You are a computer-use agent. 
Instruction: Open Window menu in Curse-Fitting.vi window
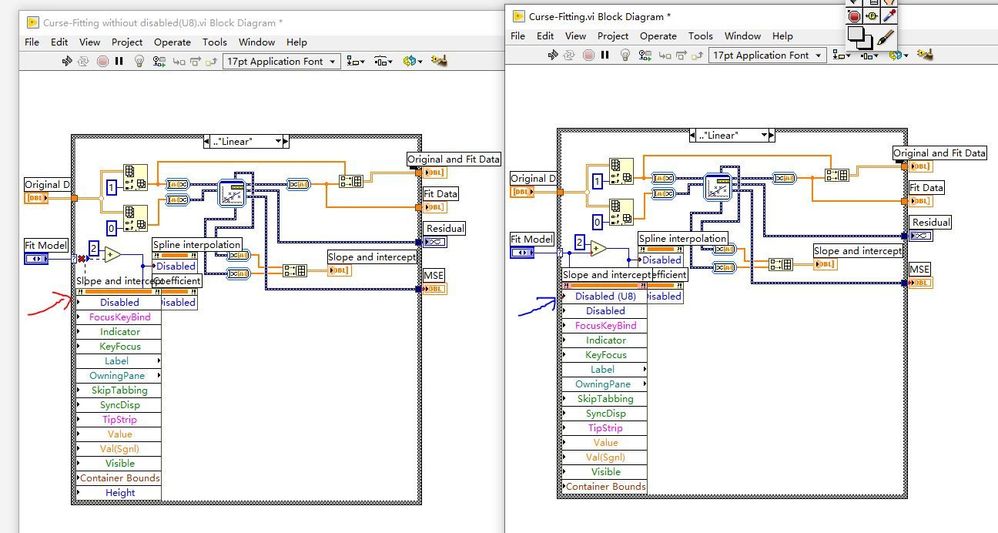pyautogui.click(x=743, y=36)
